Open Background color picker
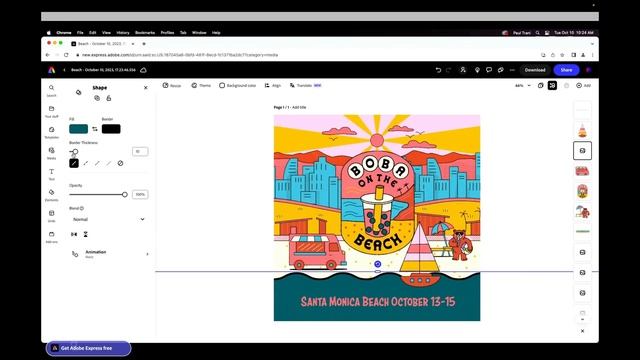 point(238,85)
